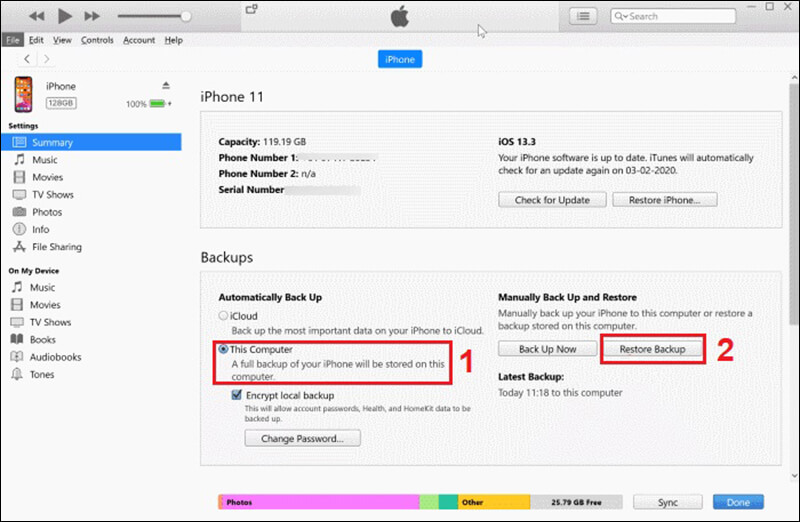Click the iOS 13.3 version text
Viewport: 800px width, 522px height.
coord(517,142)
